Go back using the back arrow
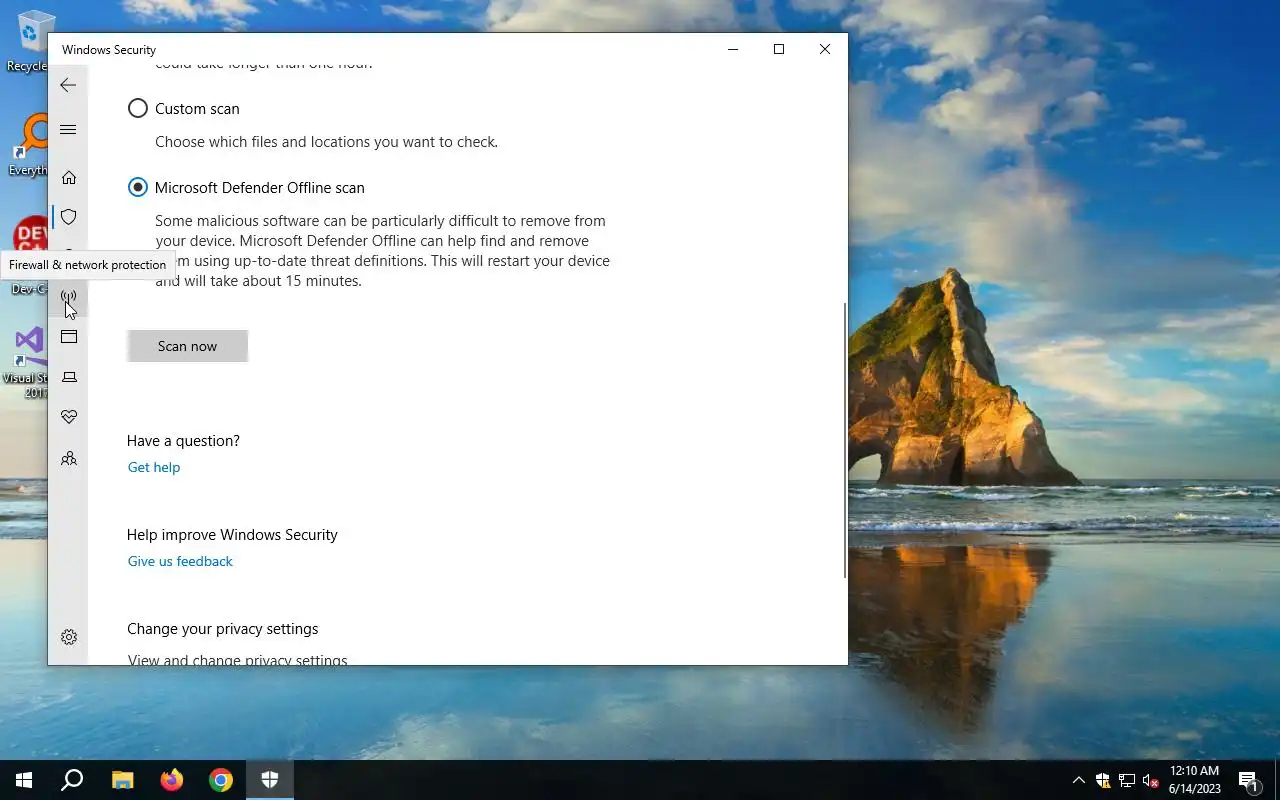This screenshot has height=800, width=1280. click(68, 85)
